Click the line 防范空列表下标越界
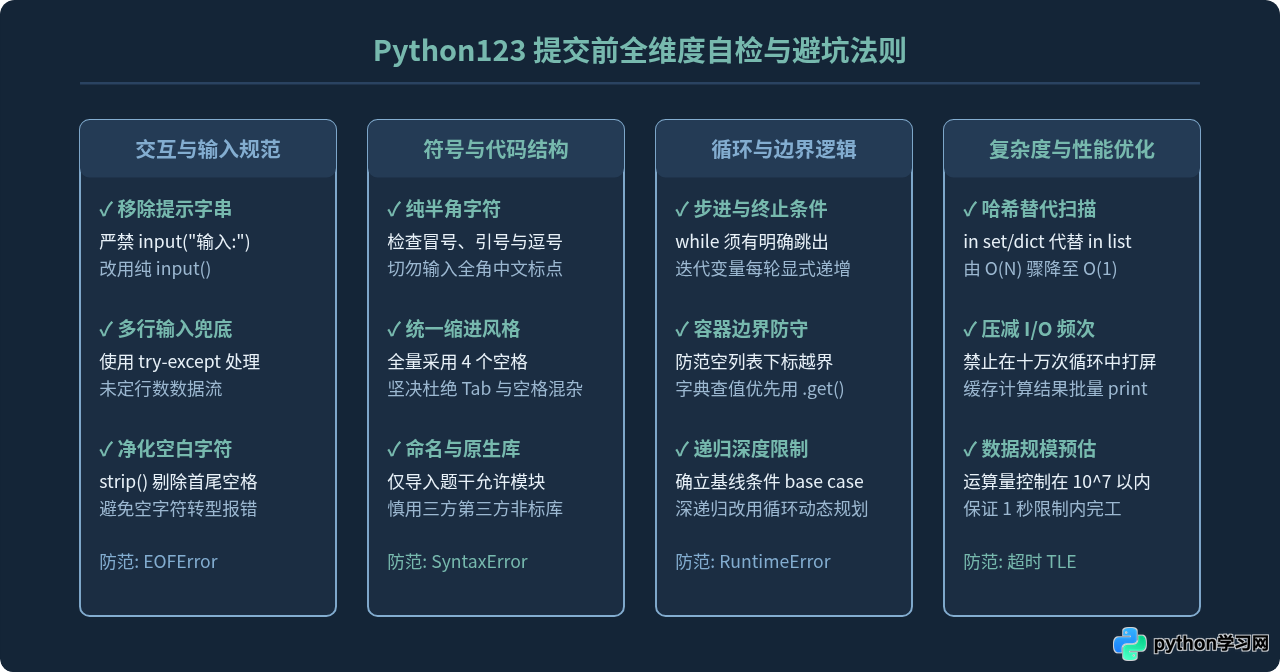This screenshot has width=1280, height=672. point(754,361)
